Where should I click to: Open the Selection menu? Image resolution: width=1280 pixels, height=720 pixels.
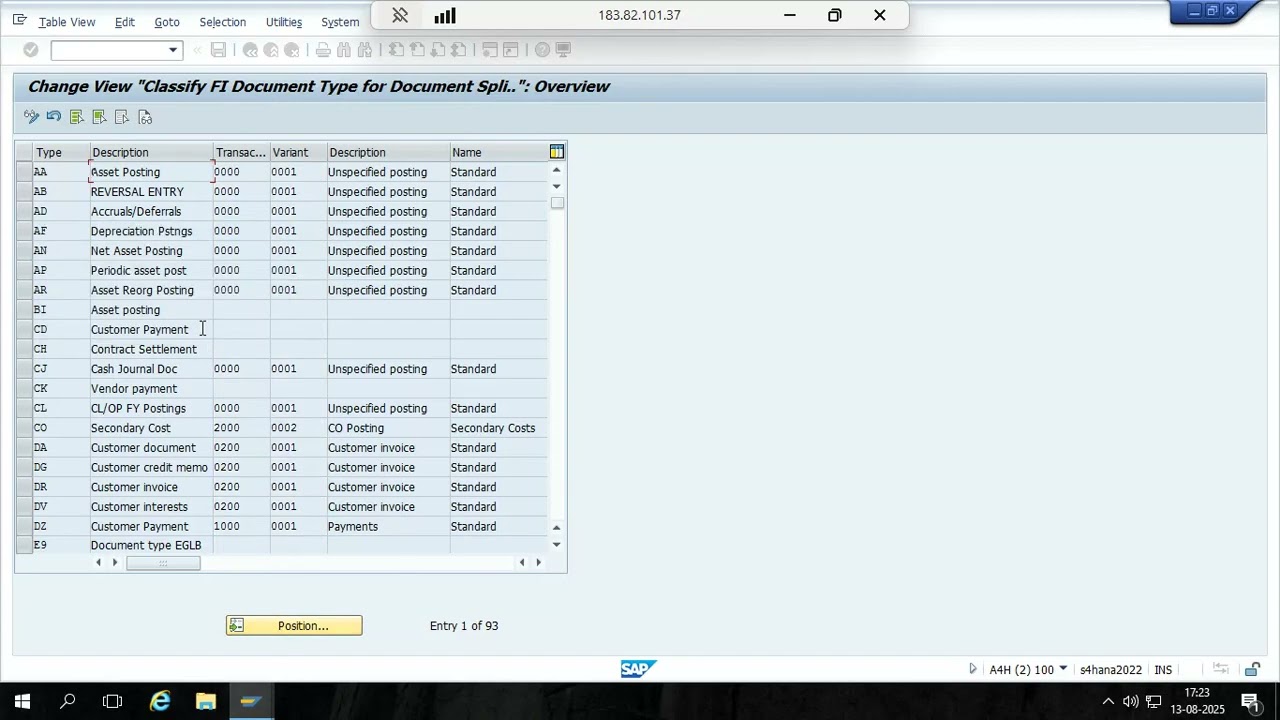(222, 22)
